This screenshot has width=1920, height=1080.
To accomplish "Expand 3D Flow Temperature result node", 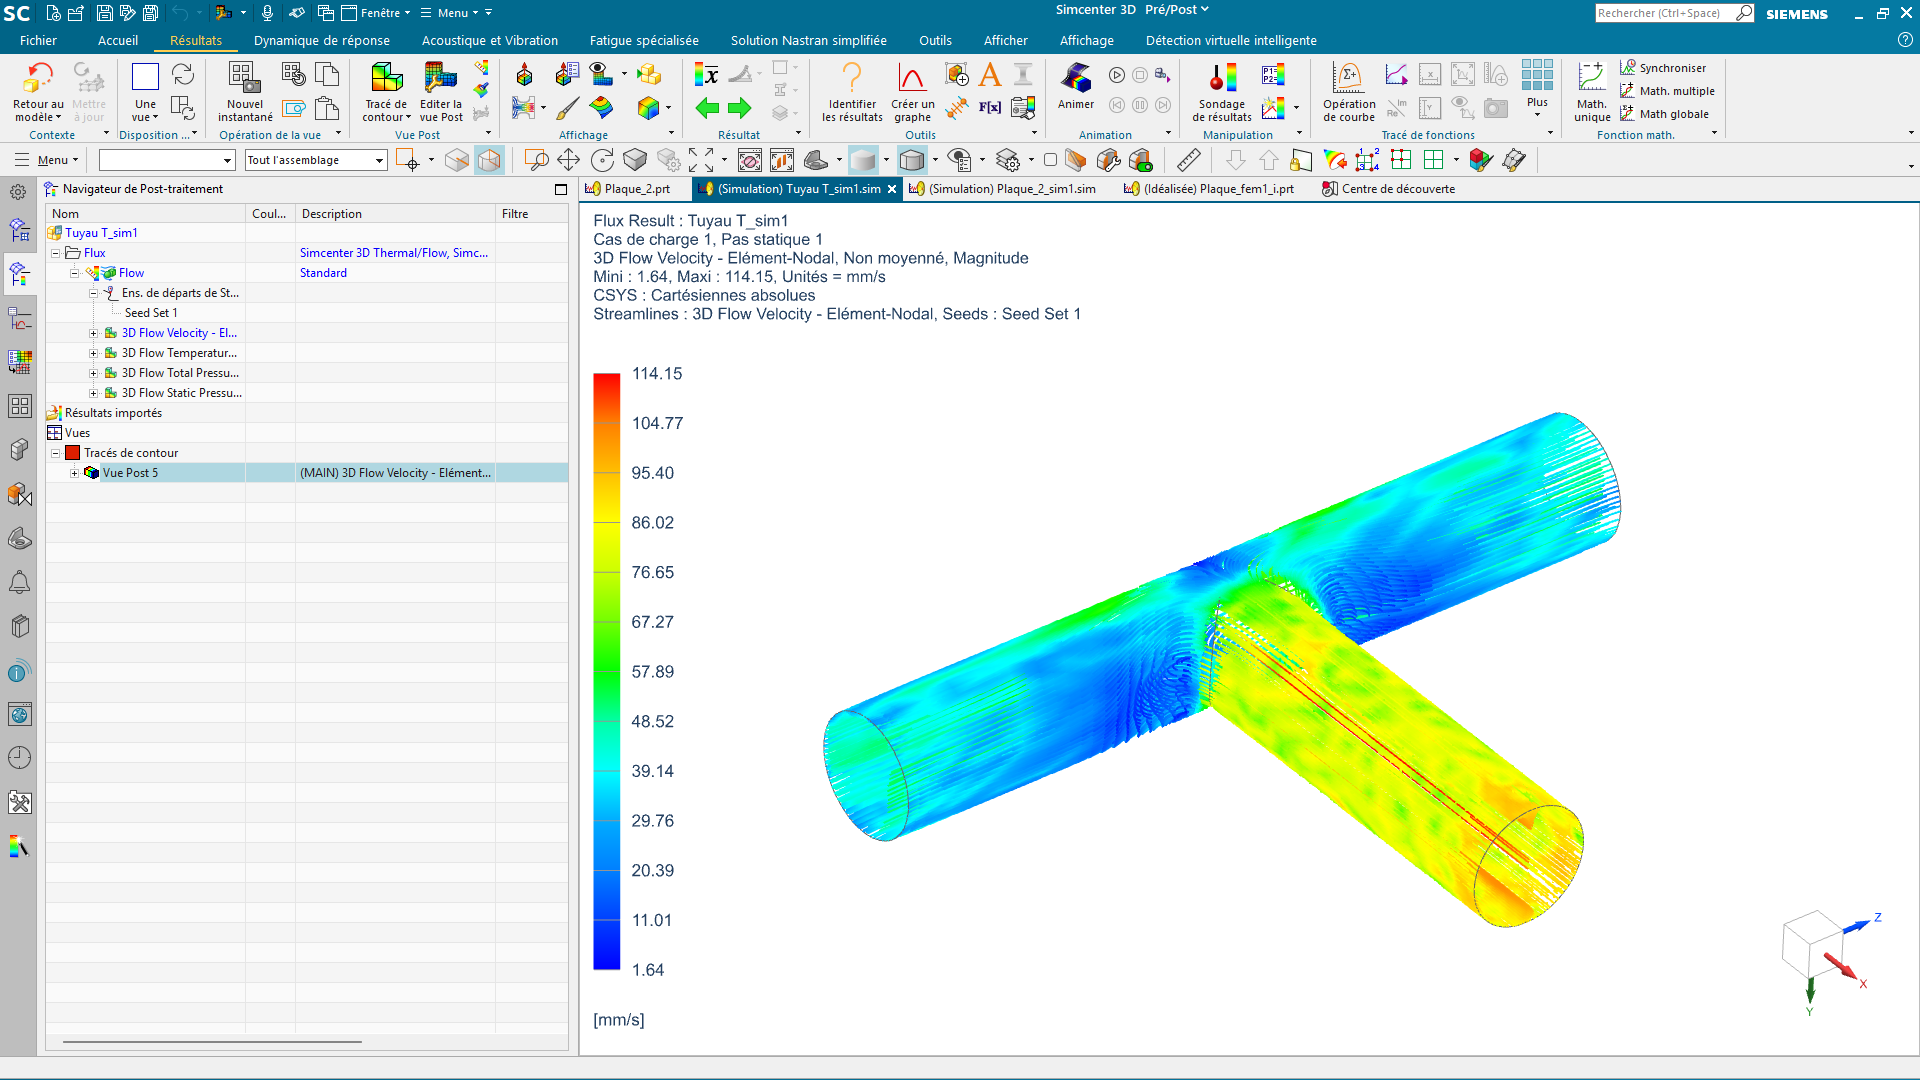I will pos(94,353).
